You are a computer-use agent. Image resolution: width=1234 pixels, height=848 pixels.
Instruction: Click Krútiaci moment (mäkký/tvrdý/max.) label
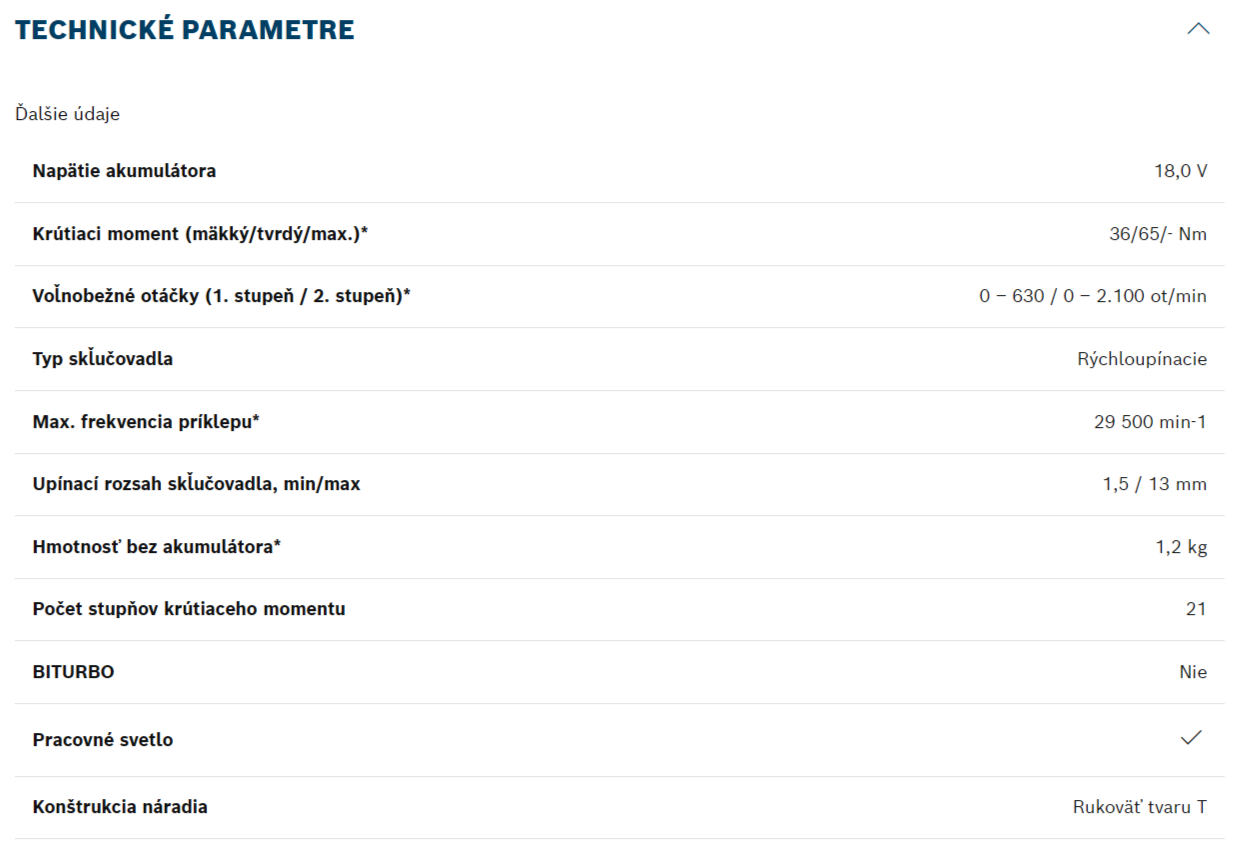coord(200,234)
